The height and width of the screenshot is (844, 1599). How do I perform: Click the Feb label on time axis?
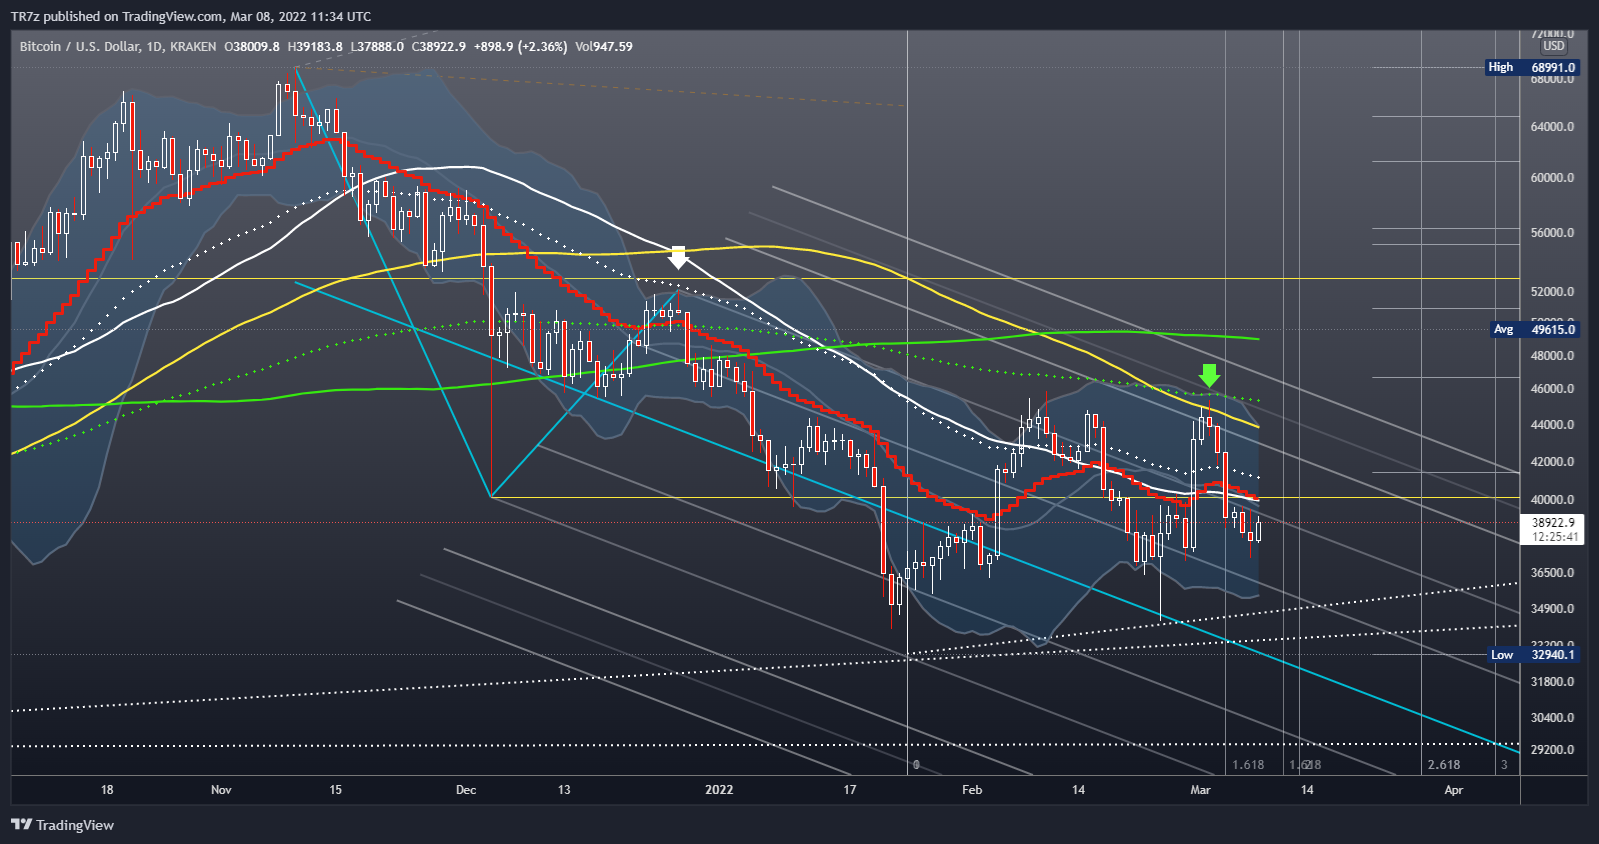pos(972,790)
